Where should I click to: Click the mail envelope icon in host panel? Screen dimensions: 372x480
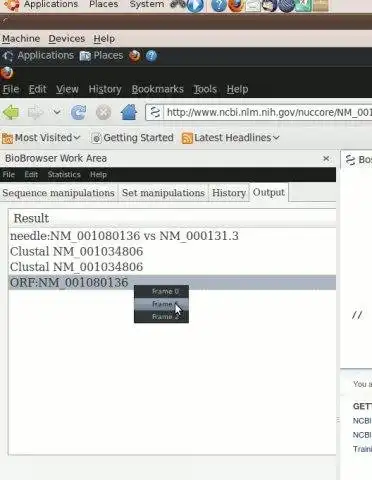(x=253, y=5)
